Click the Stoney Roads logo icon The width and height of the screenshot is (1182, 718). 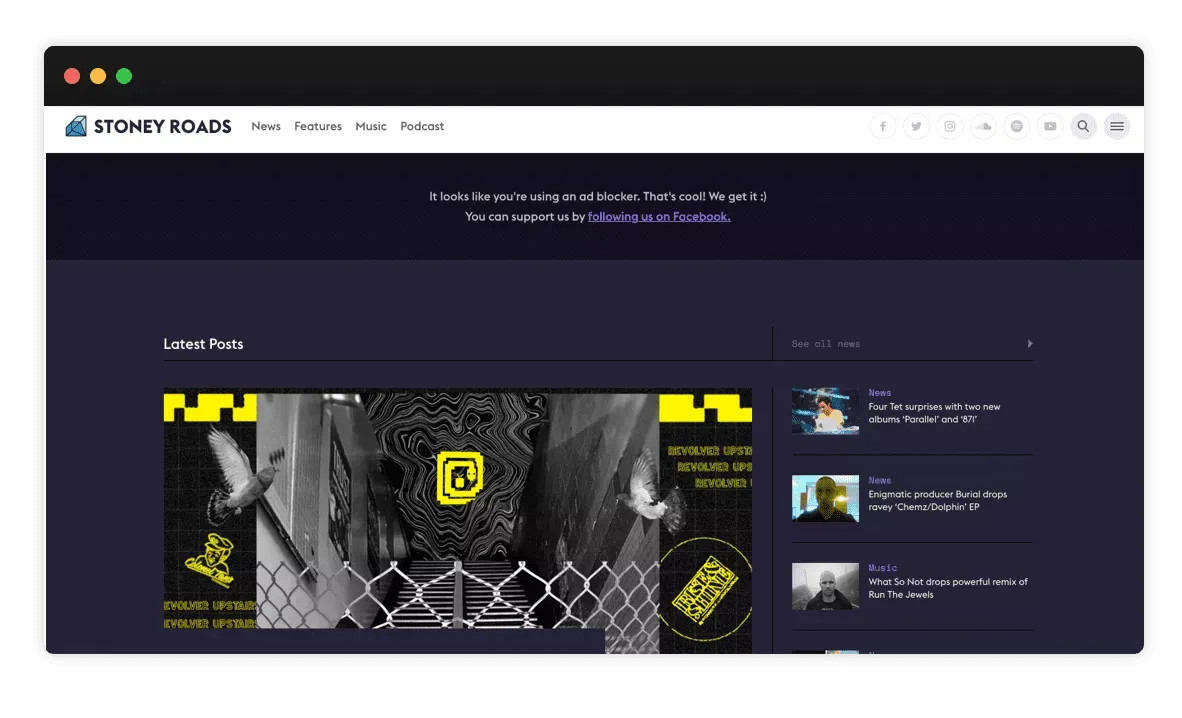pyautogui.click(x=76, y=126)
